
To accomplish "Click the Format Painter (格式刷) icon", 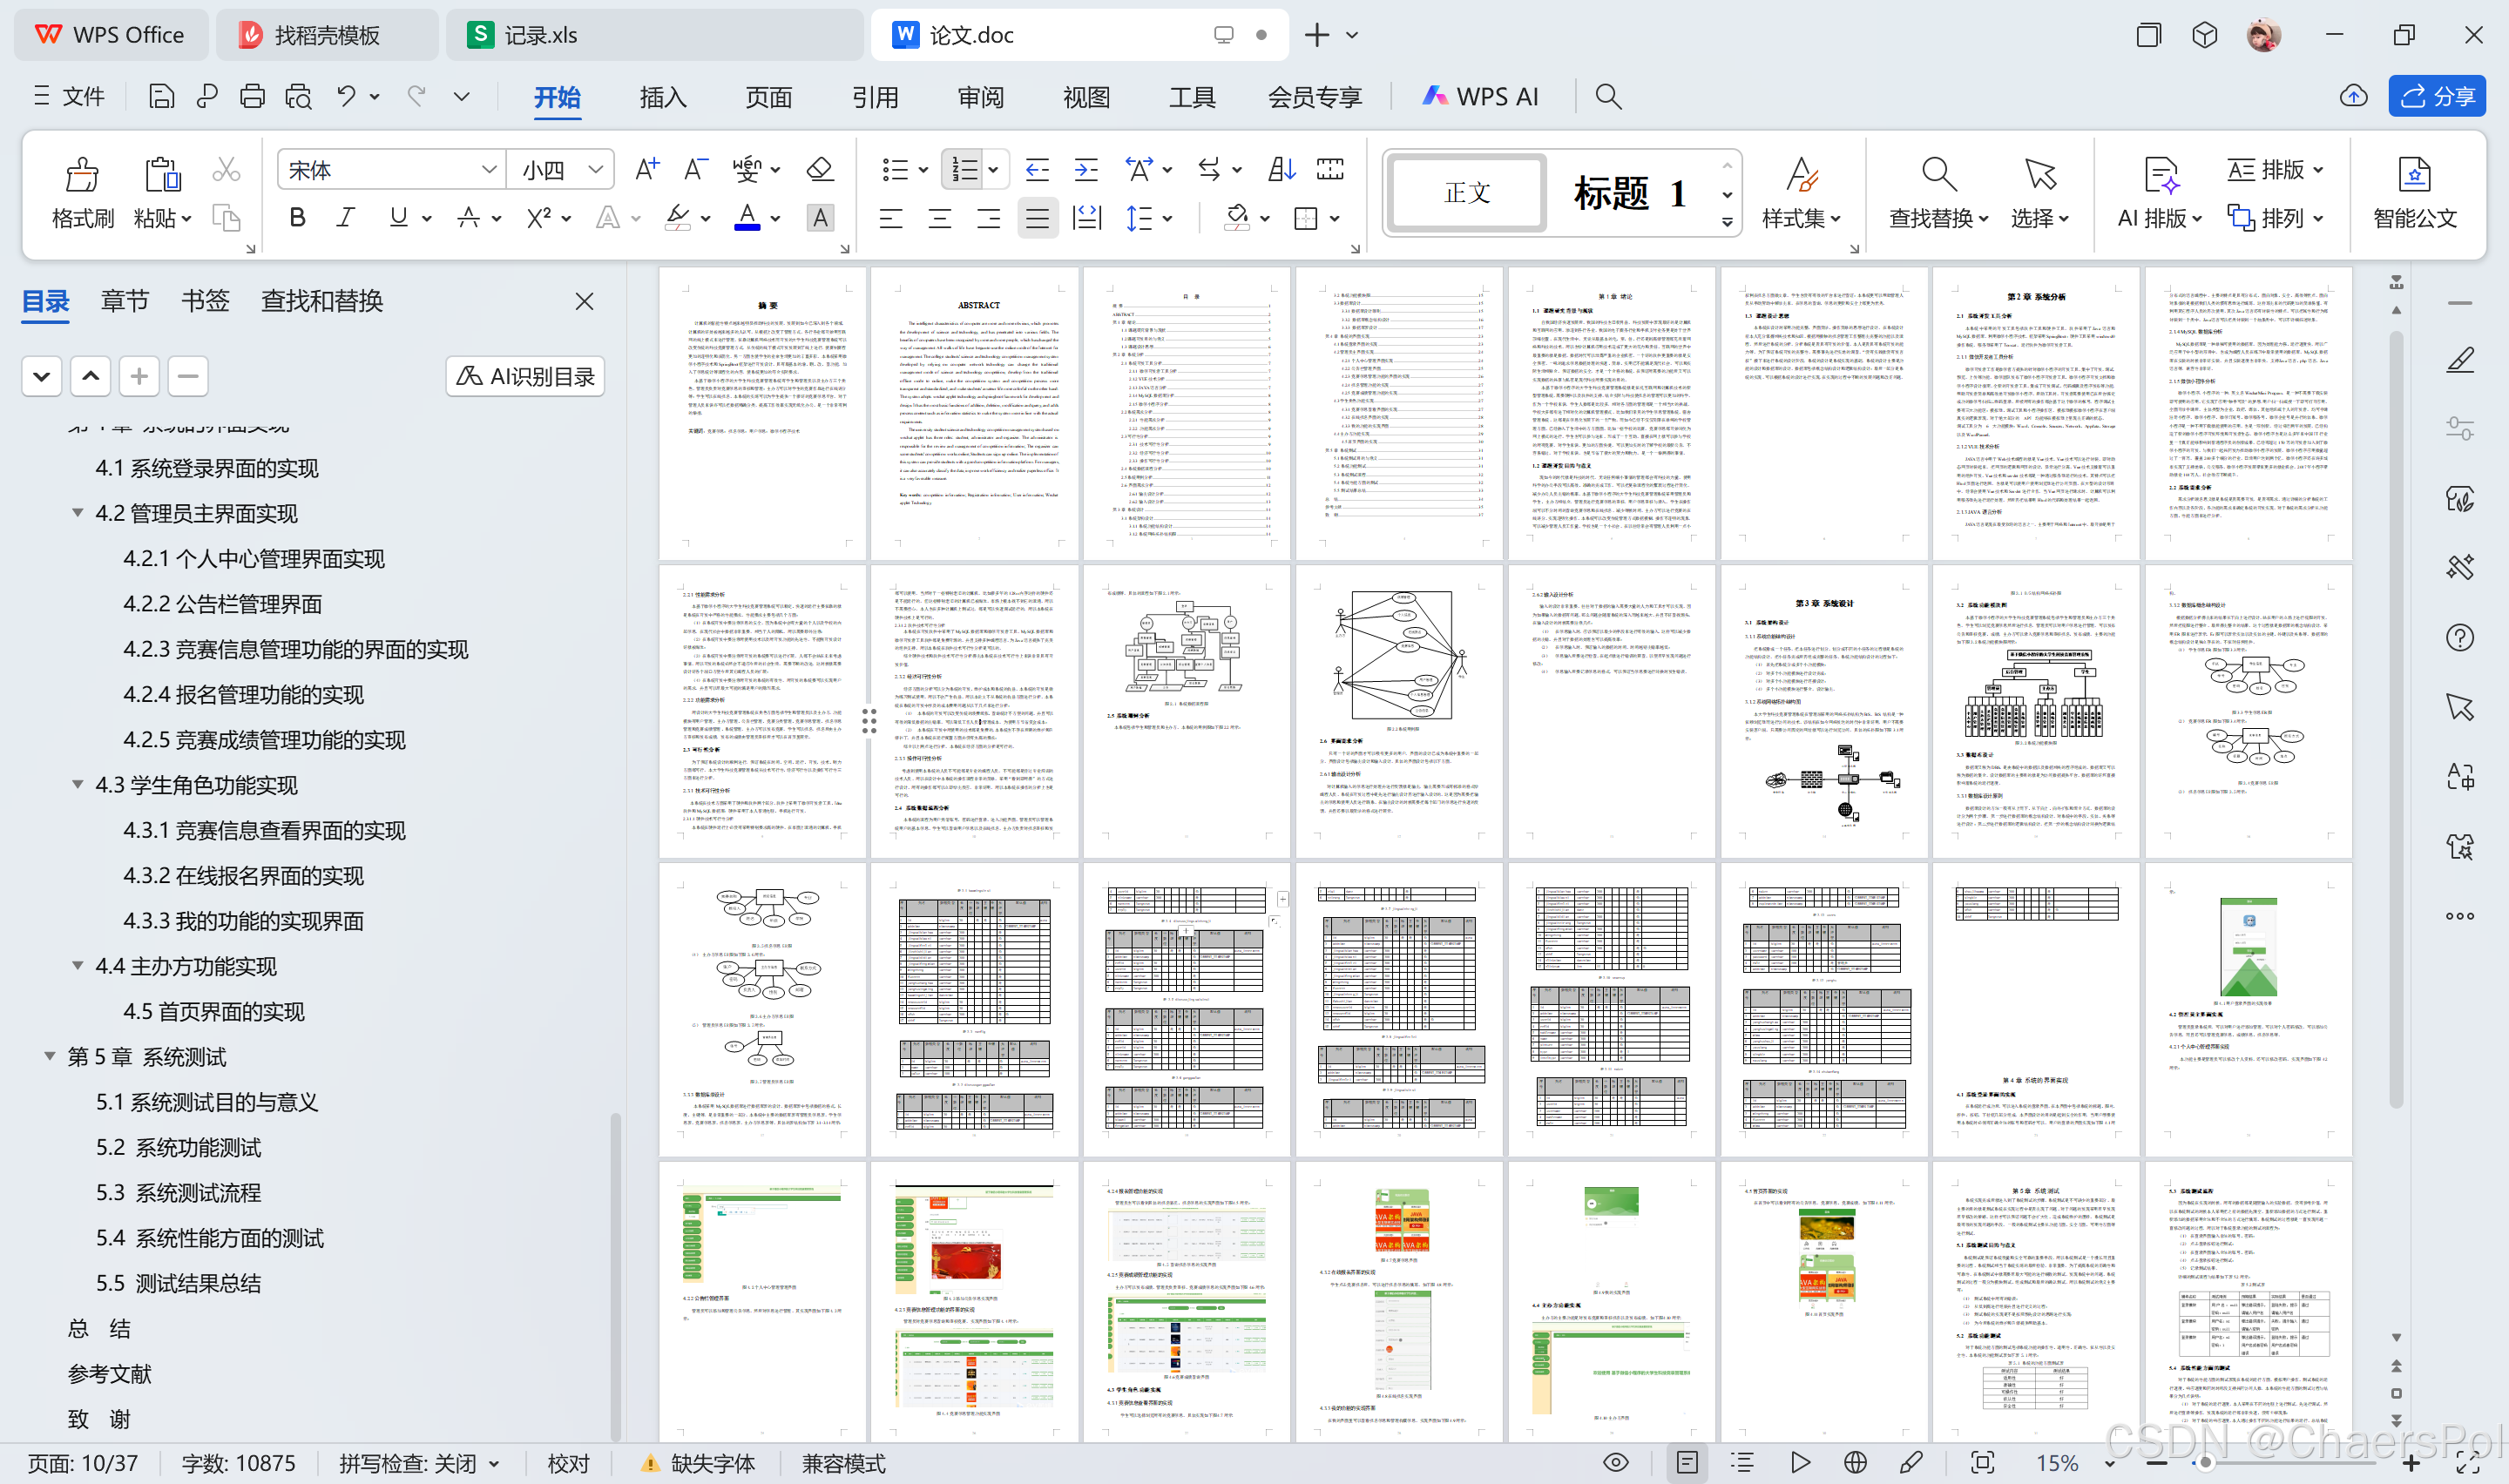I will point(82,175).
